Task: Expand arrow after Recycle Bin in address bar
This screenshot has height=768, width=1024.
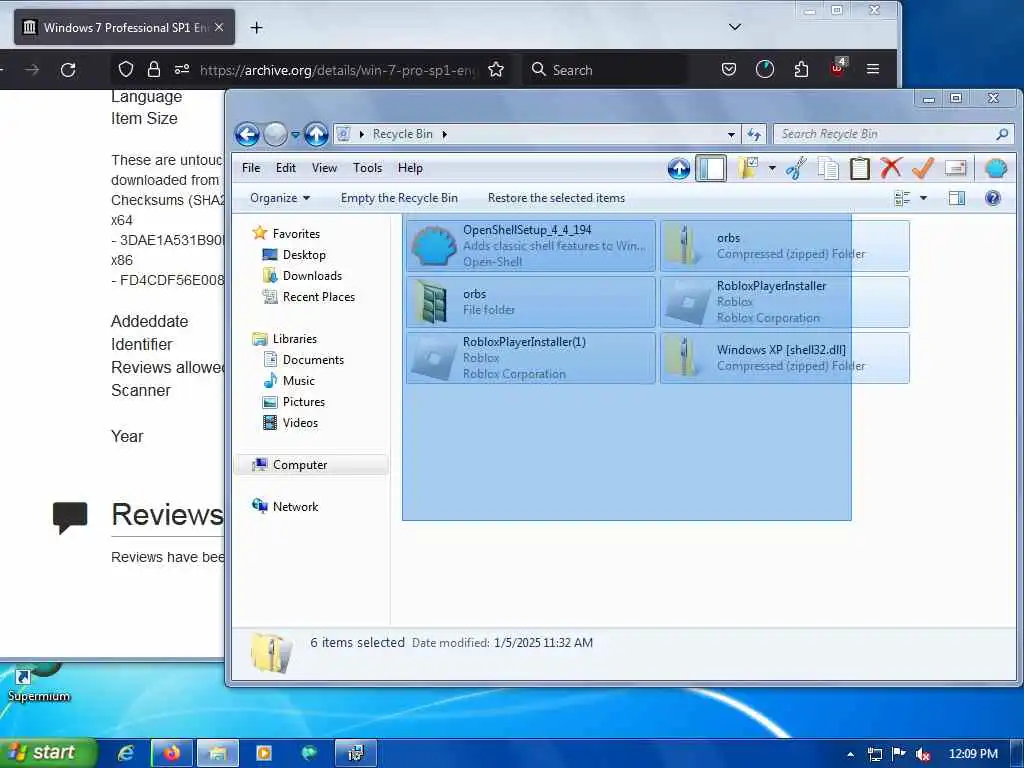Action: pos(445,135)
